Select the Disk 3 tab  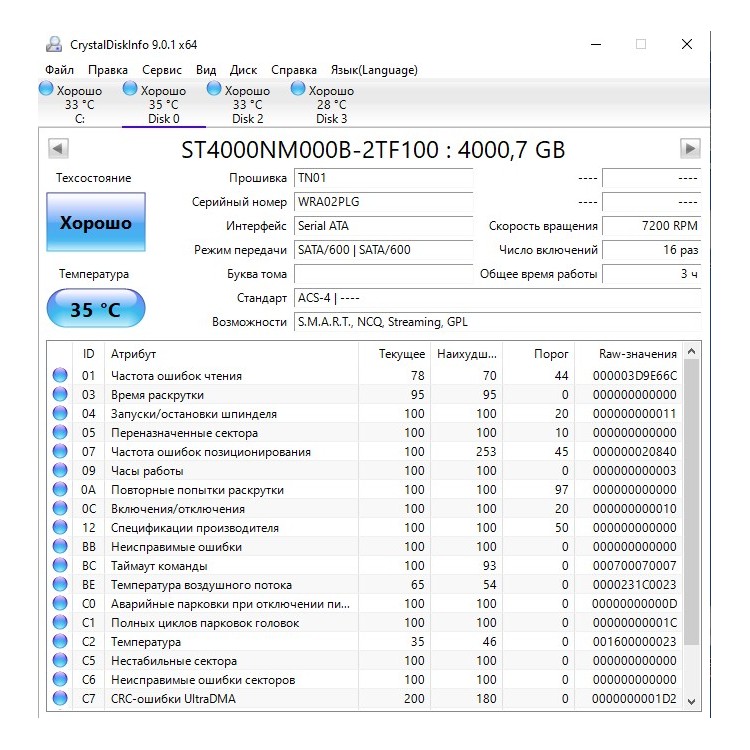[331, 104]
